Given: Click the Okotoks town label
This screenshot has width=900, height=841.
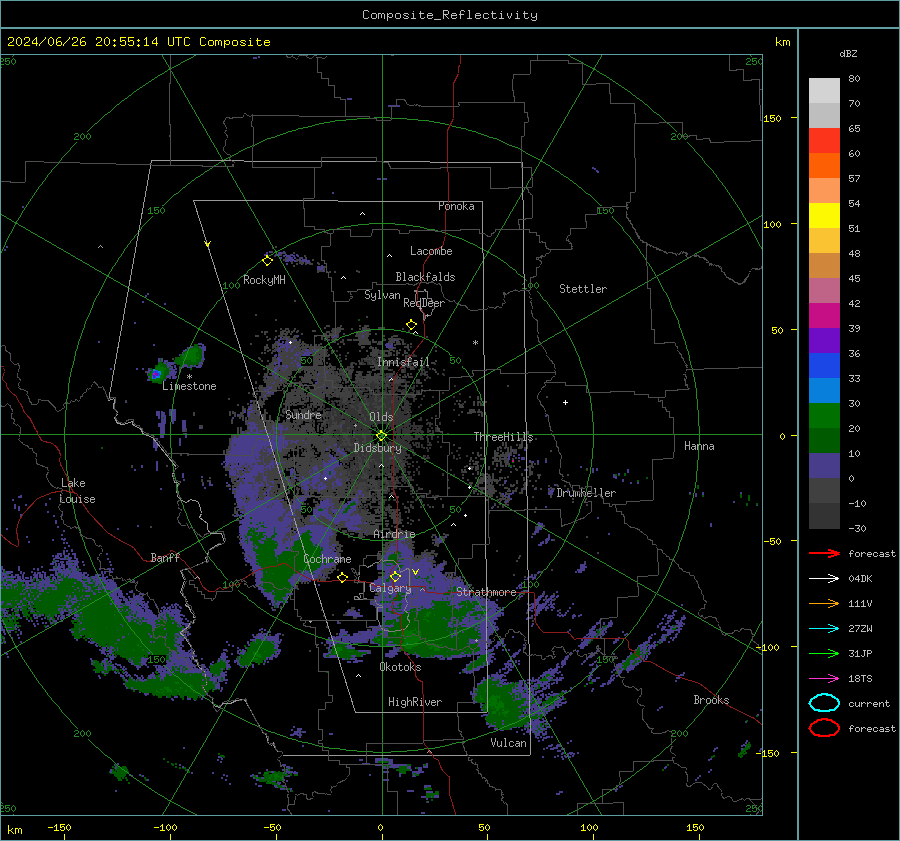Looking at the screenshot, I should (x=400, y=667).
